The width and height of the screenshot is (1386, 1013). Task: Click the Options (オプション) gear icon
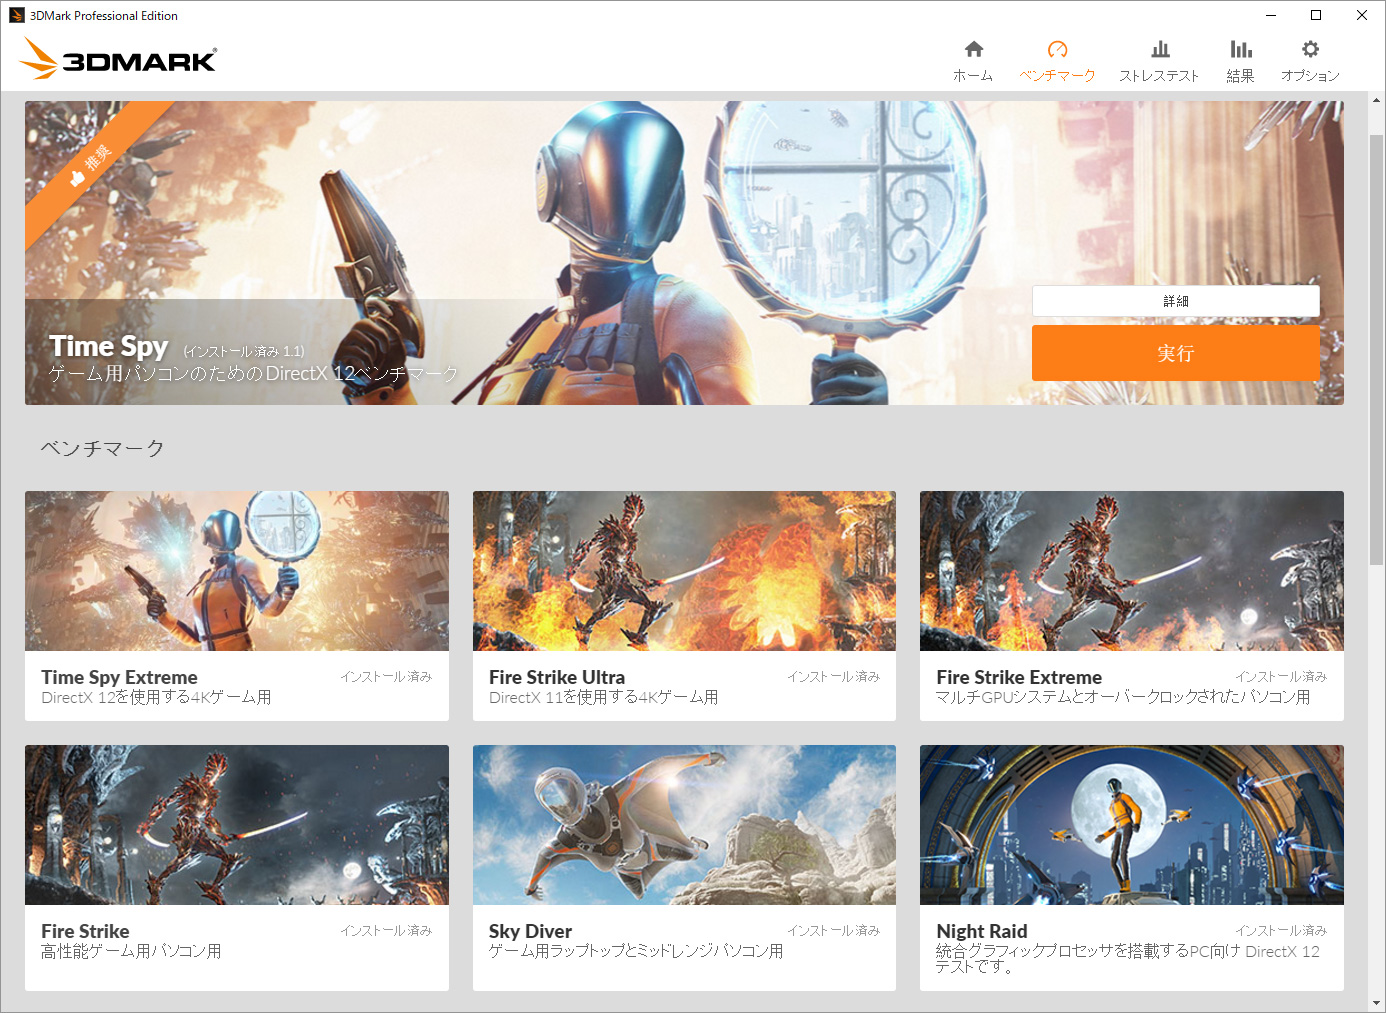pos(1310,49)
